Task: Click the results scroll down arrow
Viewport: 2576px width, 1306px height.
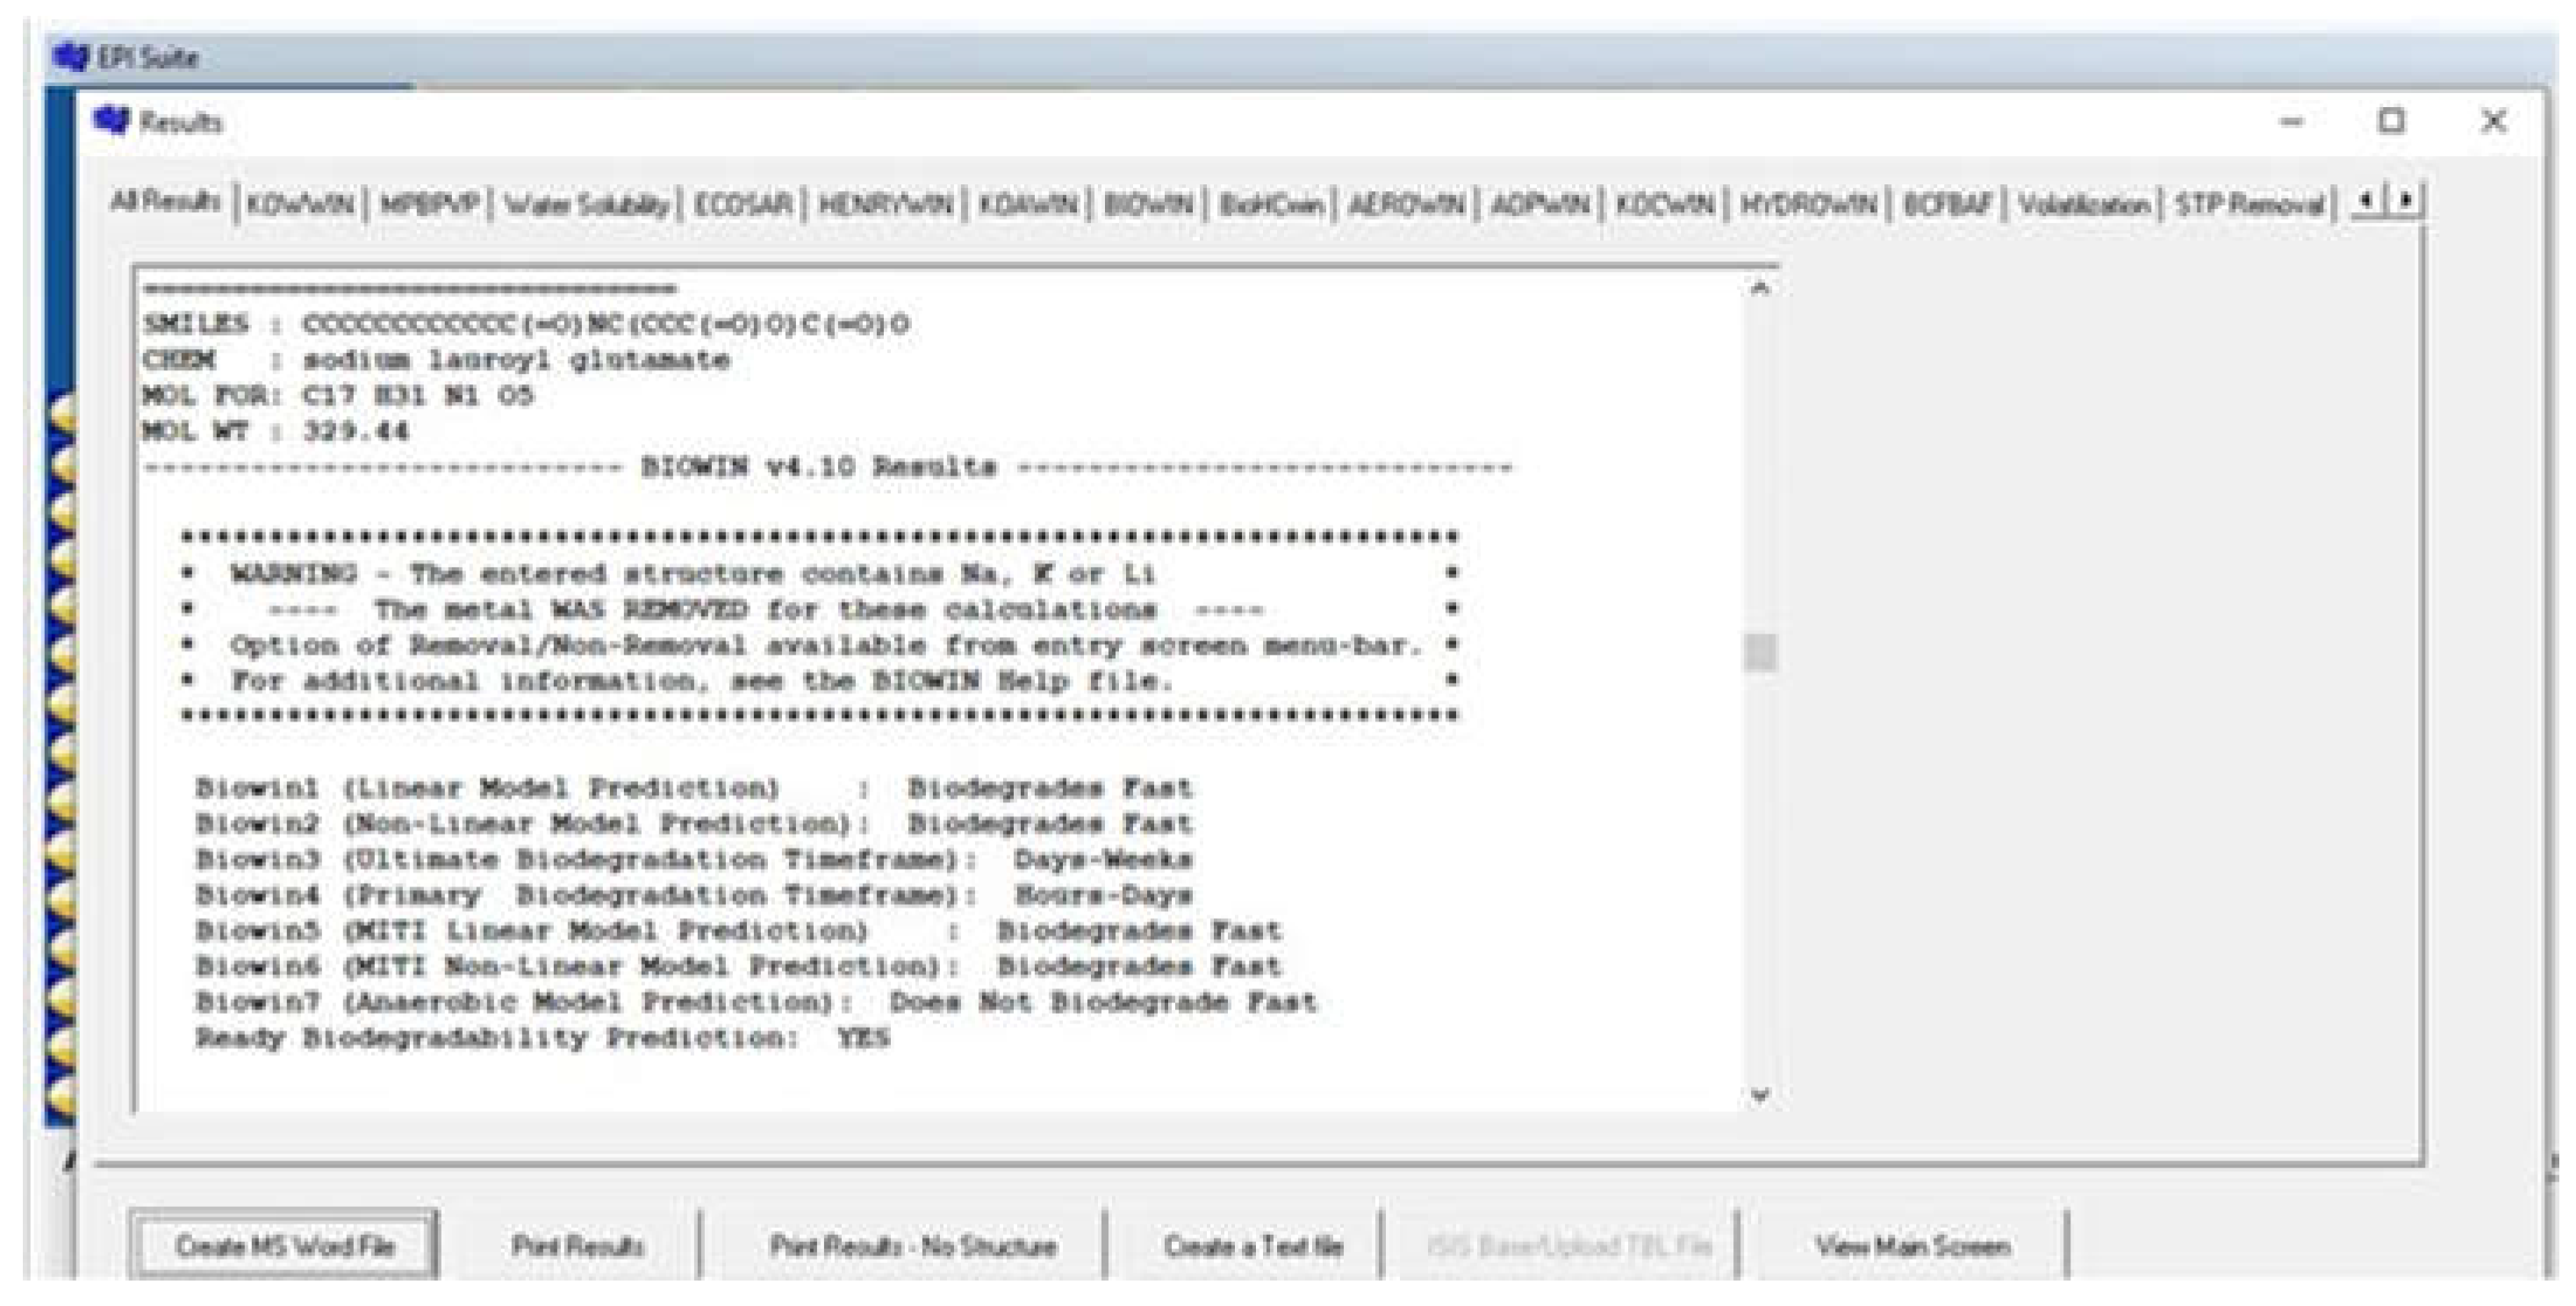Action: click(1761, 1095)
